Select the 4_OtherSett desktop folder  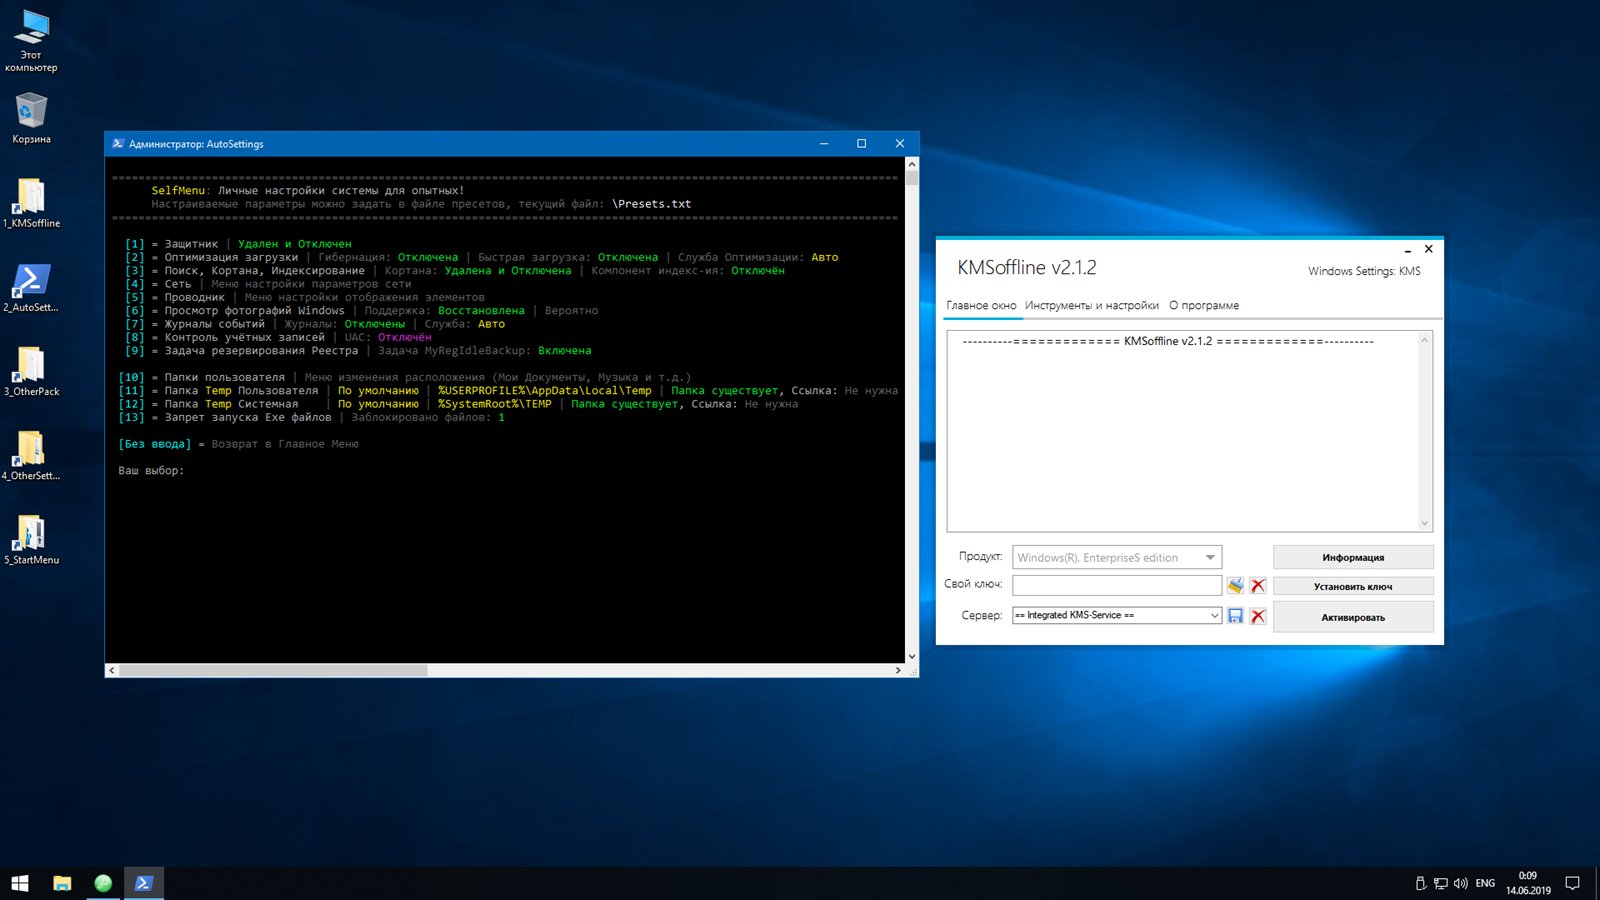pos(31,455)
